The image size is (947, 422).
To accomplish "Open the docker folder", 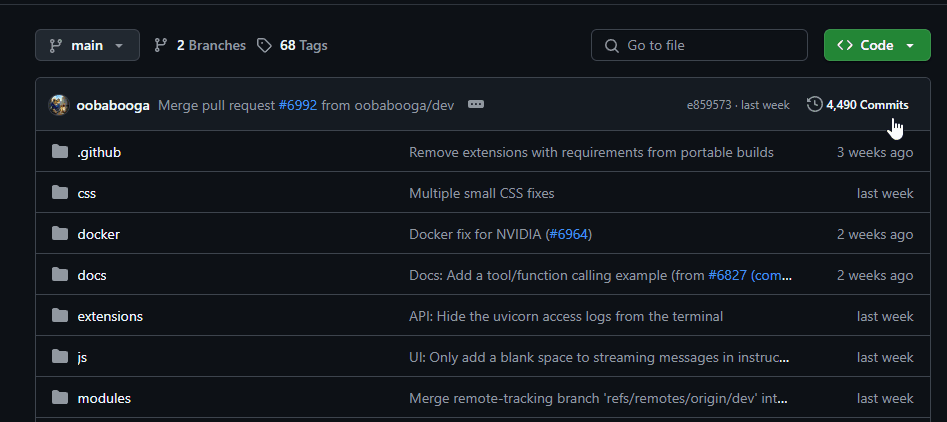I will [98, 234].
